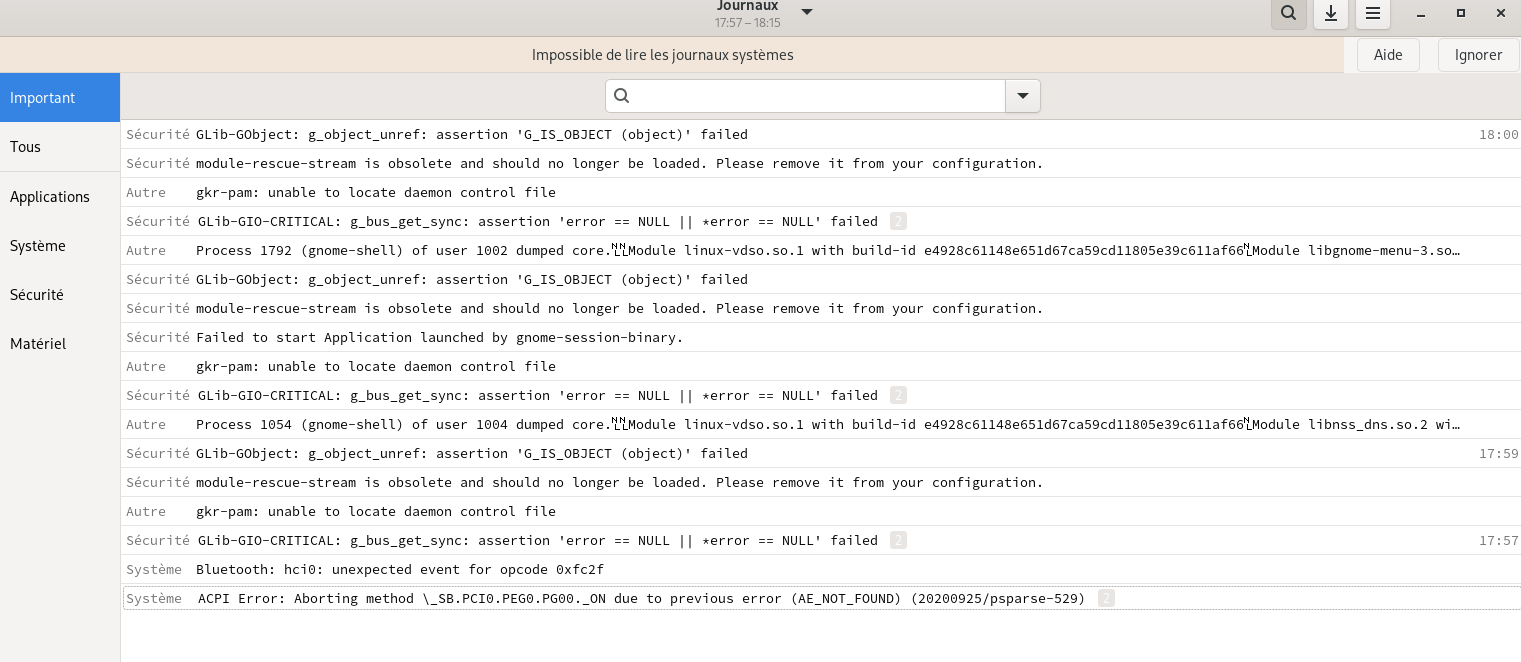
Task: Expand search filter dropdown arrow
Action: 1023,96
